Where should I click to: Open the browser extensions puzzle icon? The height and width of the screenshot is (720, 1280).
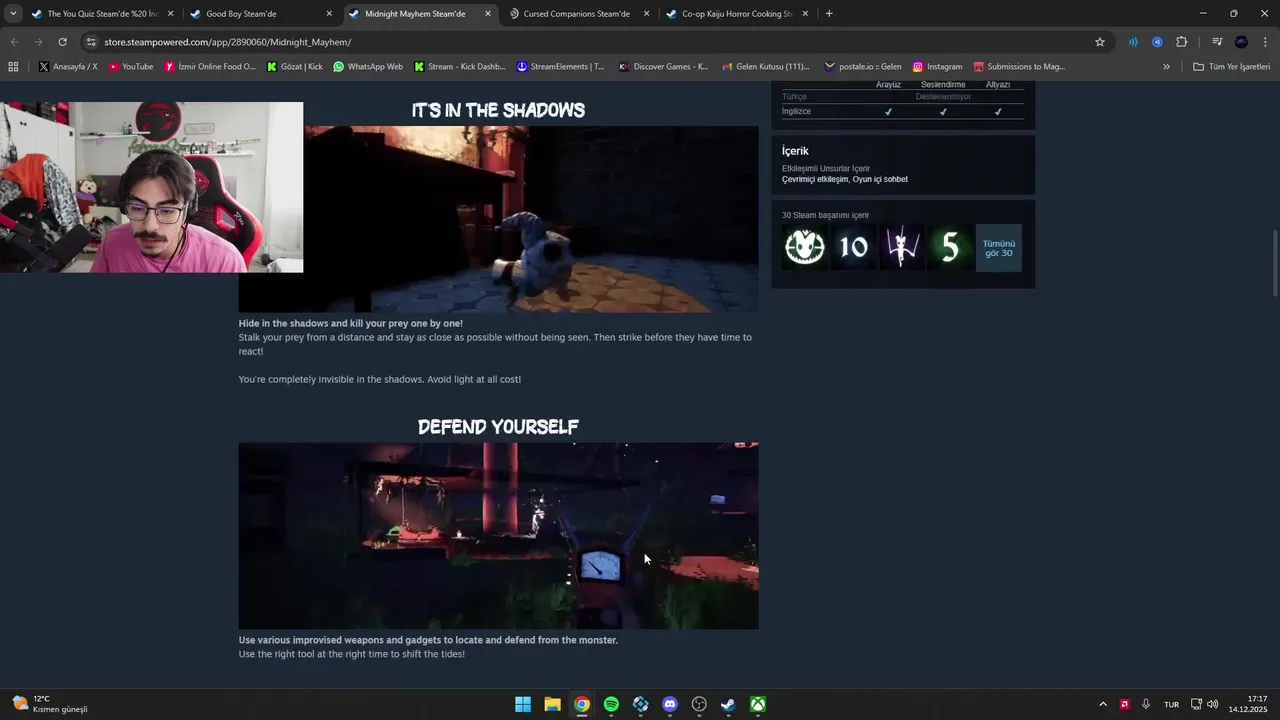tap(1182, 42)
